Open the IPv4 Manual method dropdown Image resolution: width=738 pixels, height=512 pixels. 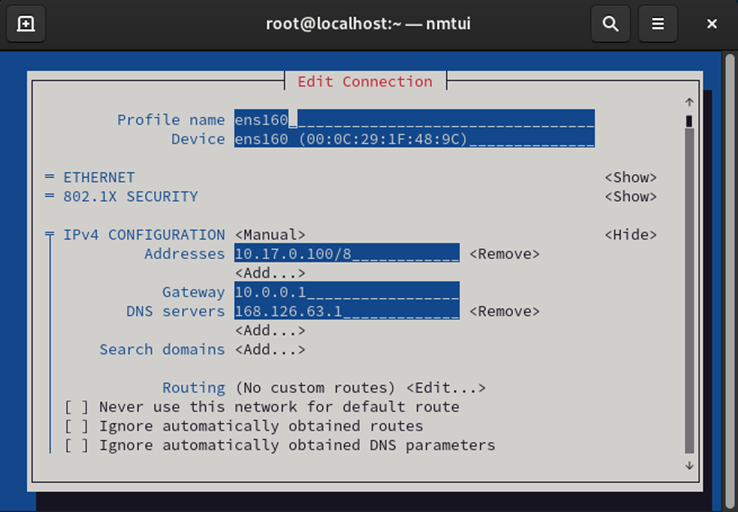point(270,235)
